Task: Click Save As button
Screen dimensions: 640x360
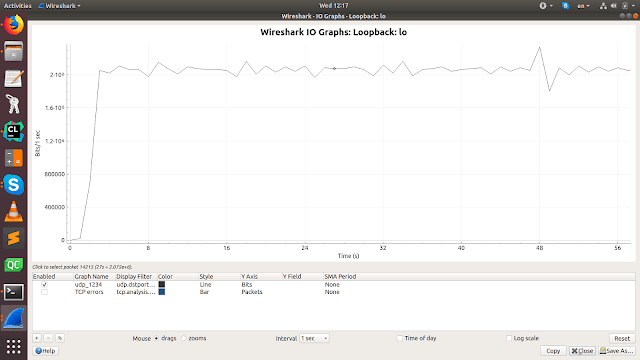Action: pyautogui.click(x=617, y=351)
